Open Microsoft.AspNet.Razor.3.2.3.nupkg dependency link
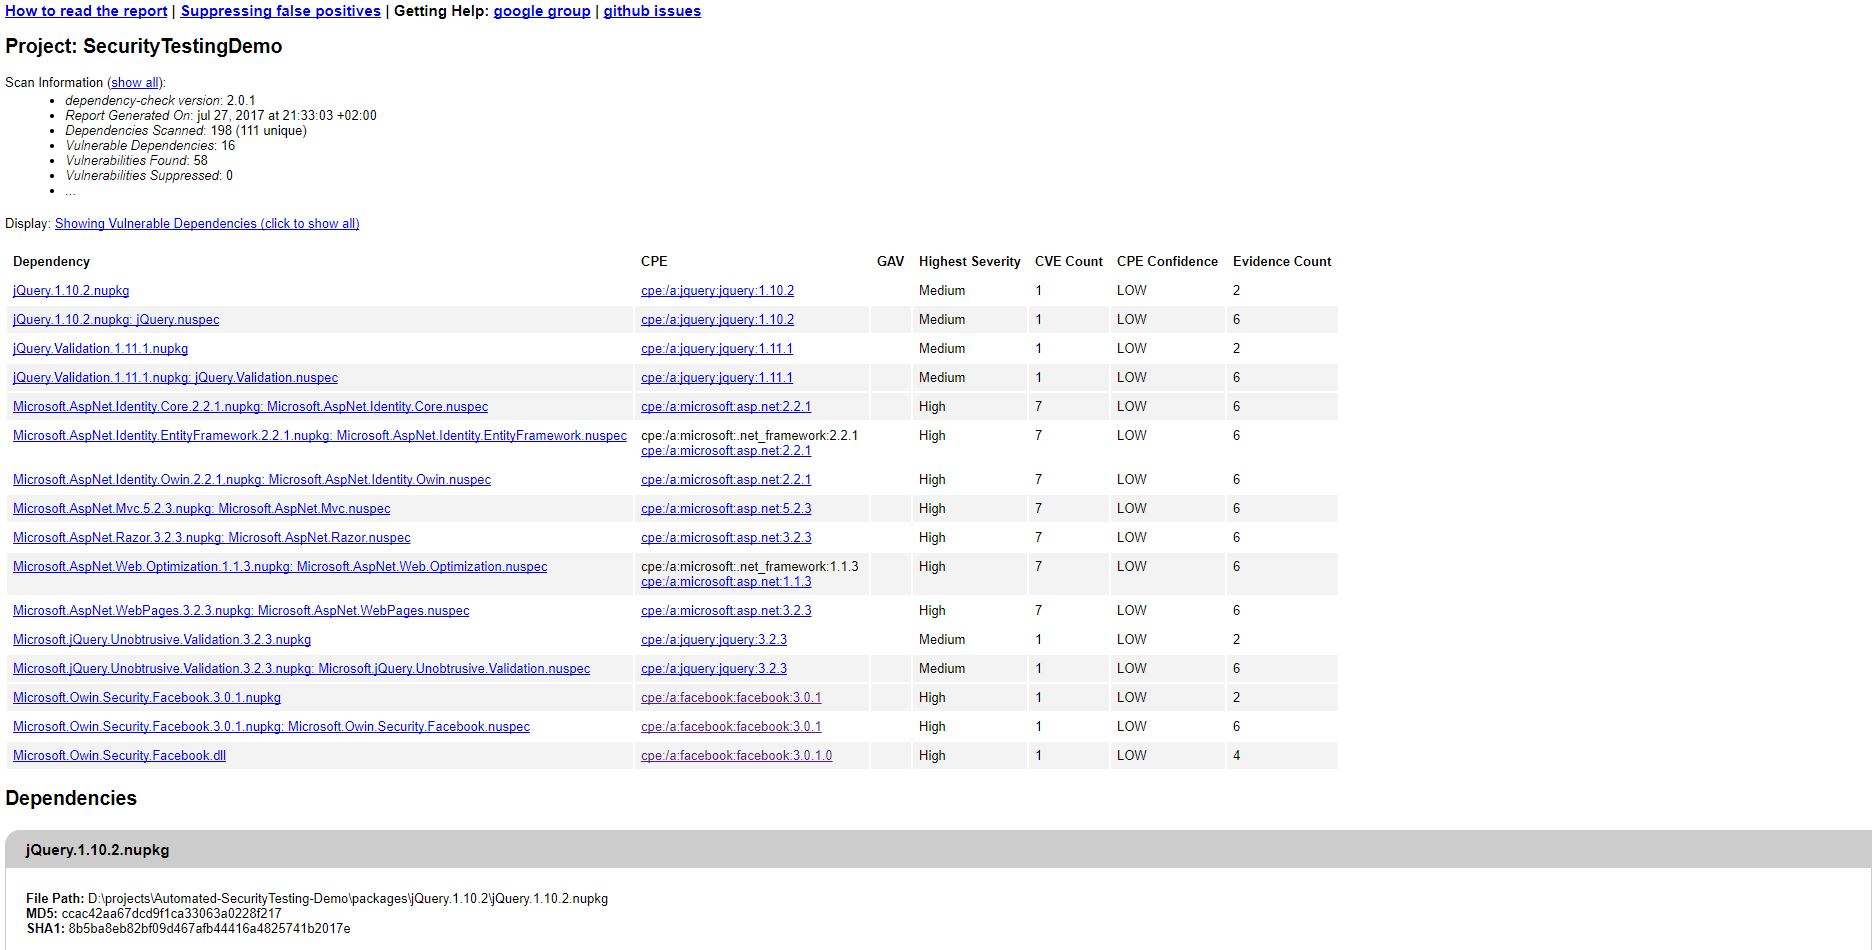This screenshot has width=1874, height=950. point(212,538)
